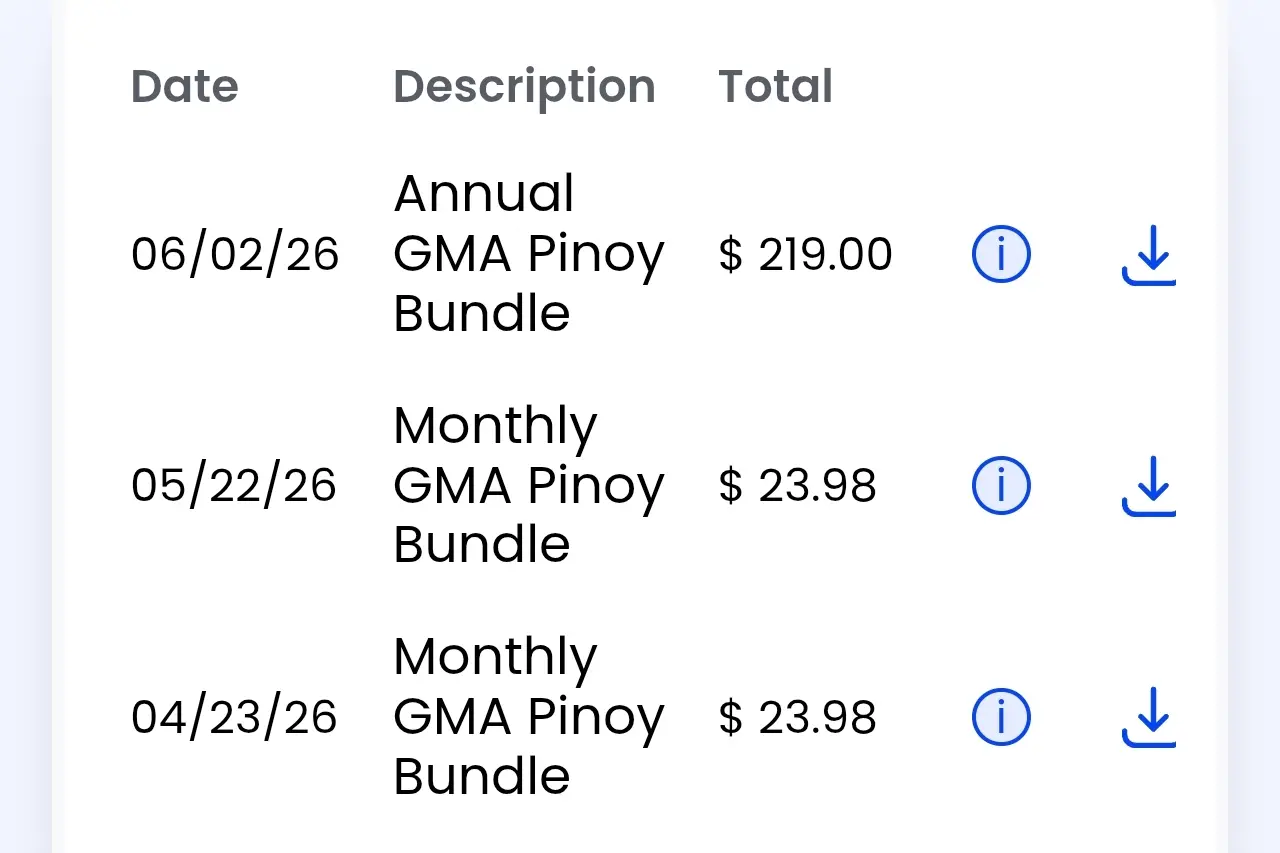
Task: Click the Description column header
Action: click(524, 87)
